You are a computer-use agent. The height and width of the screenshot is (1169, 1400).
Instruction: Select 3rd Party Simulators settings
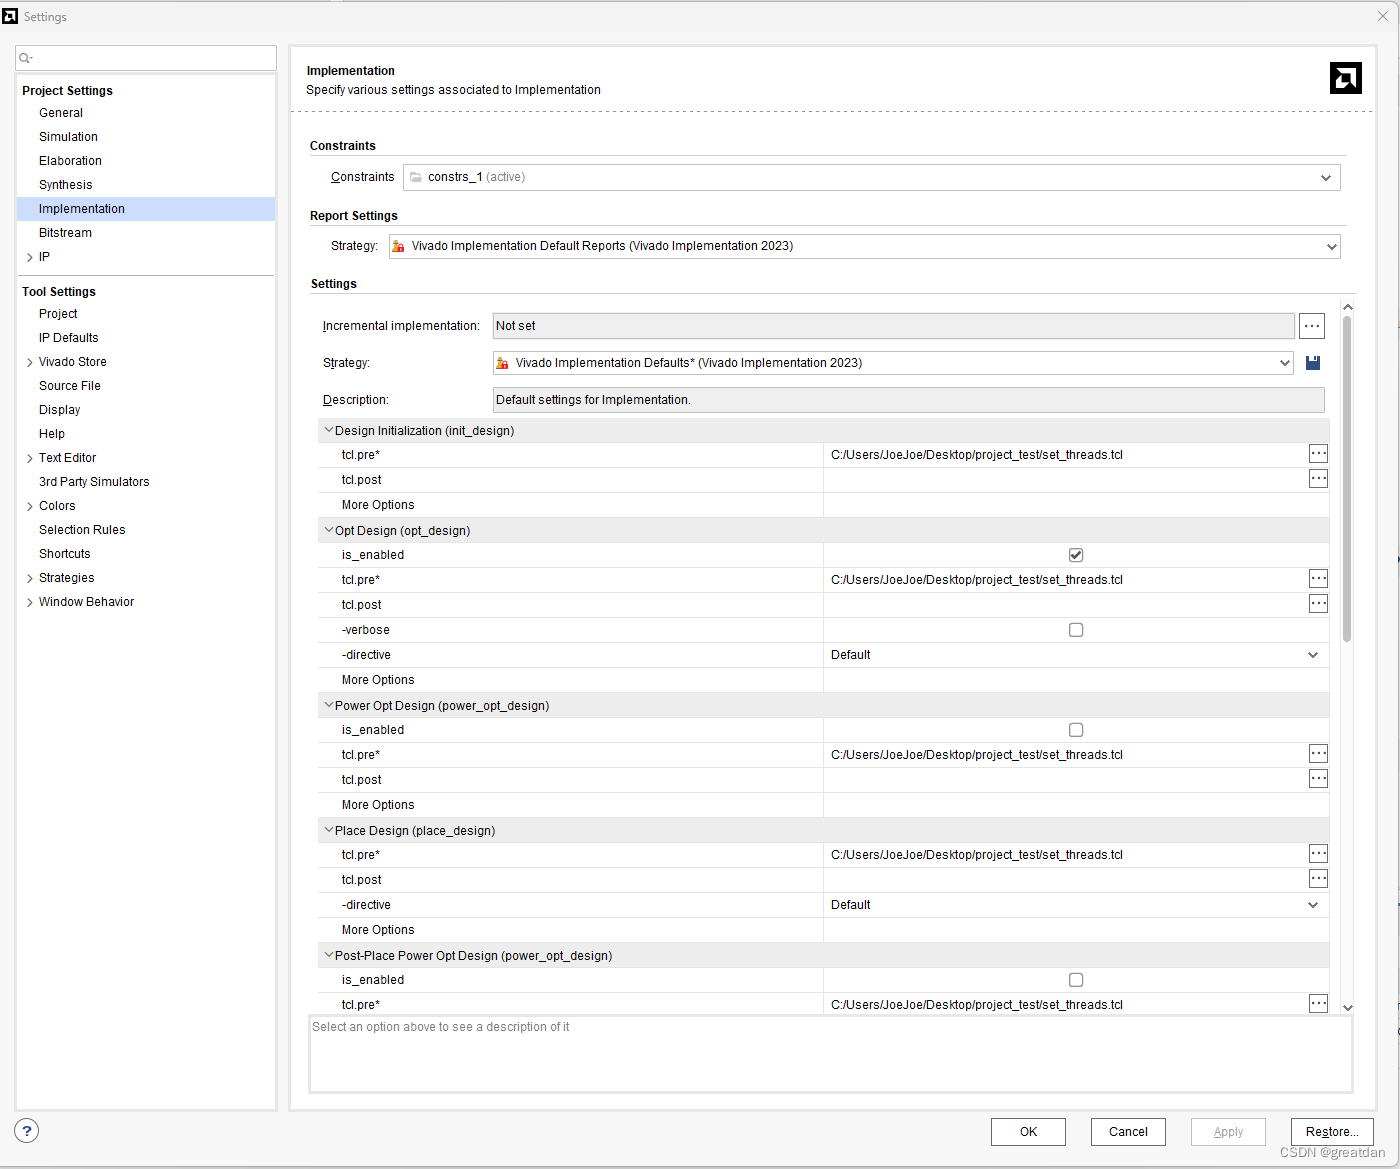94,482
